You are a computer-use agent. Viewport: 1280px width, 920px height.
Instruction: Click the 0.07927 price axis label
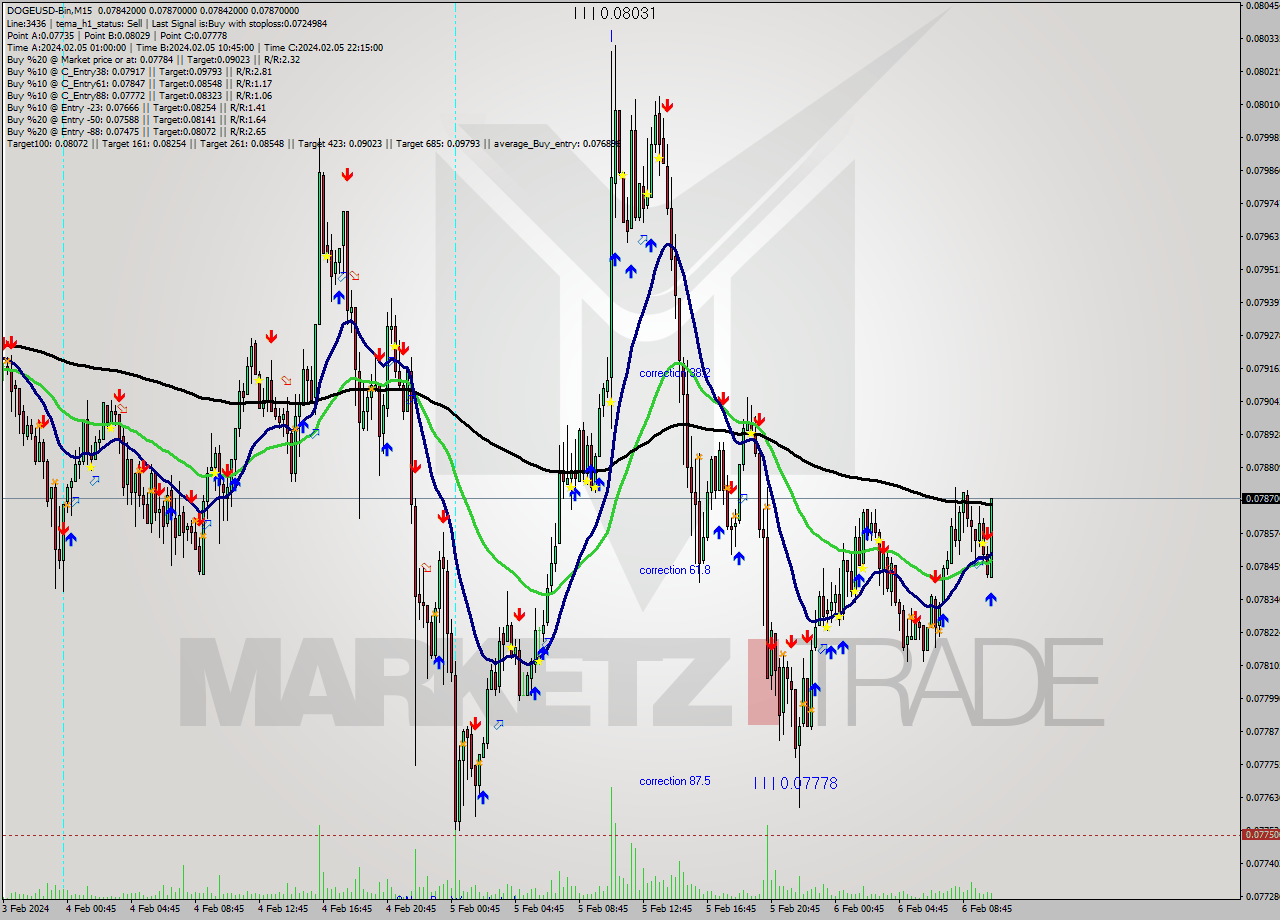click(x=1261, y=335)
